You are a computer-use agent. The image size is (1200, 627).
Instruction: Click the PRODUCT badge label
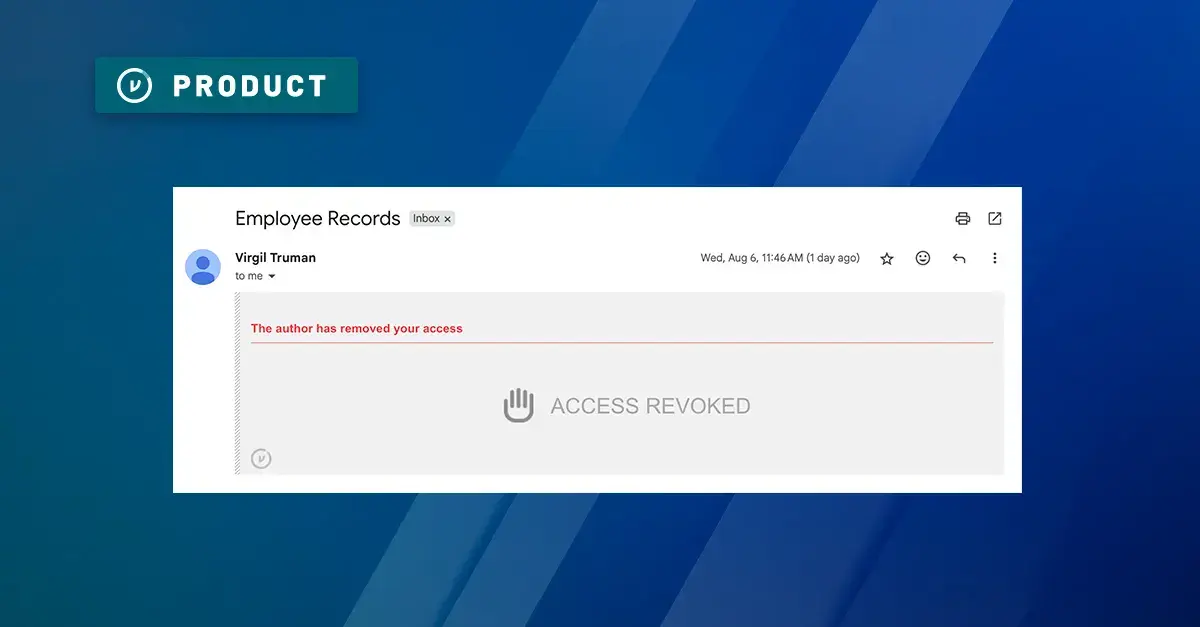[250, 86]
